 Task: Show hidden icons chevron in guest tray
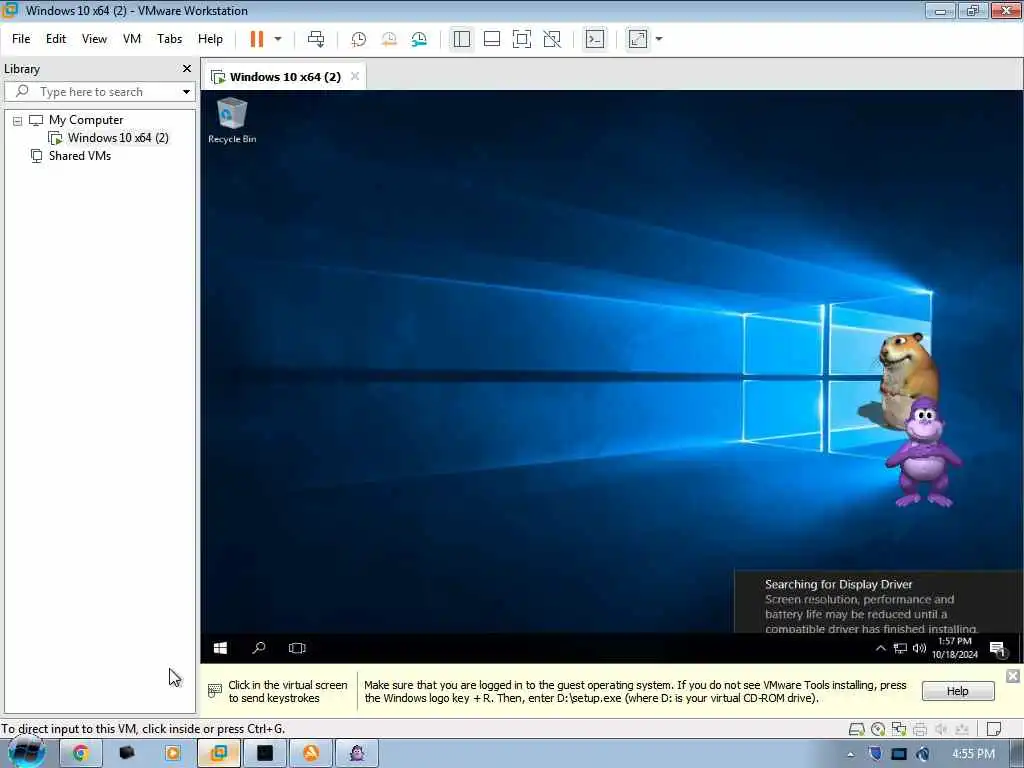click(x=880, y=648)
